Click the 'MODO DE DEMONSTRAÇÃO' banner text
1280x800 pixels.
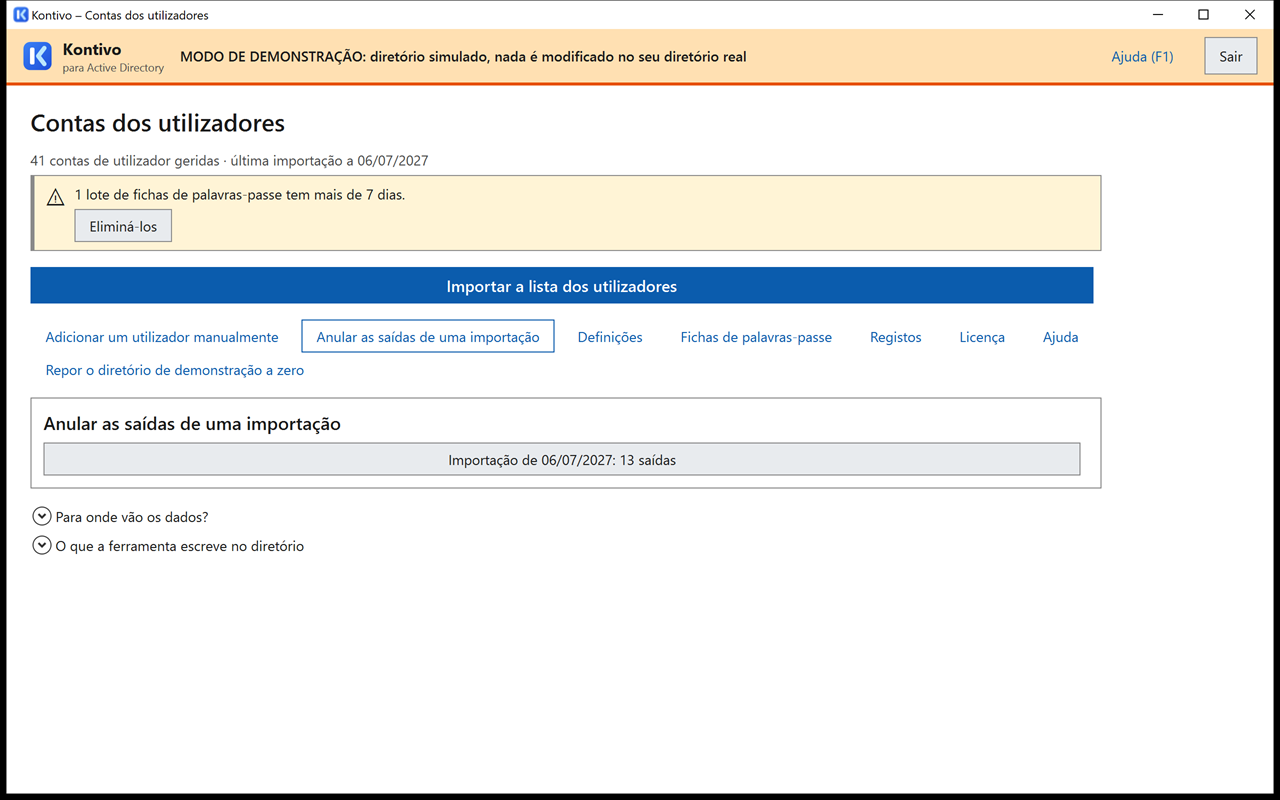pyautogui.click(x=463, y=56)
